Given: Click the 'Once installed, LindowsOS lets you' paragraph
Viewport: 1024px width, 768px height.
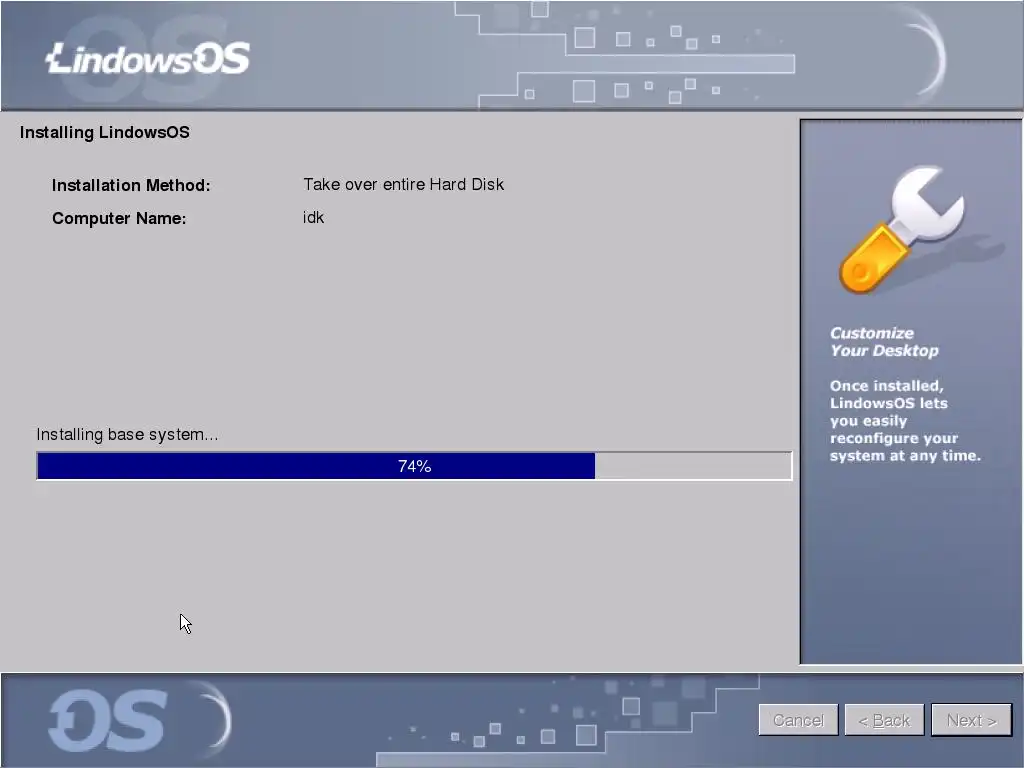Looking at the screenshot, I should click(x=905, y=421).
